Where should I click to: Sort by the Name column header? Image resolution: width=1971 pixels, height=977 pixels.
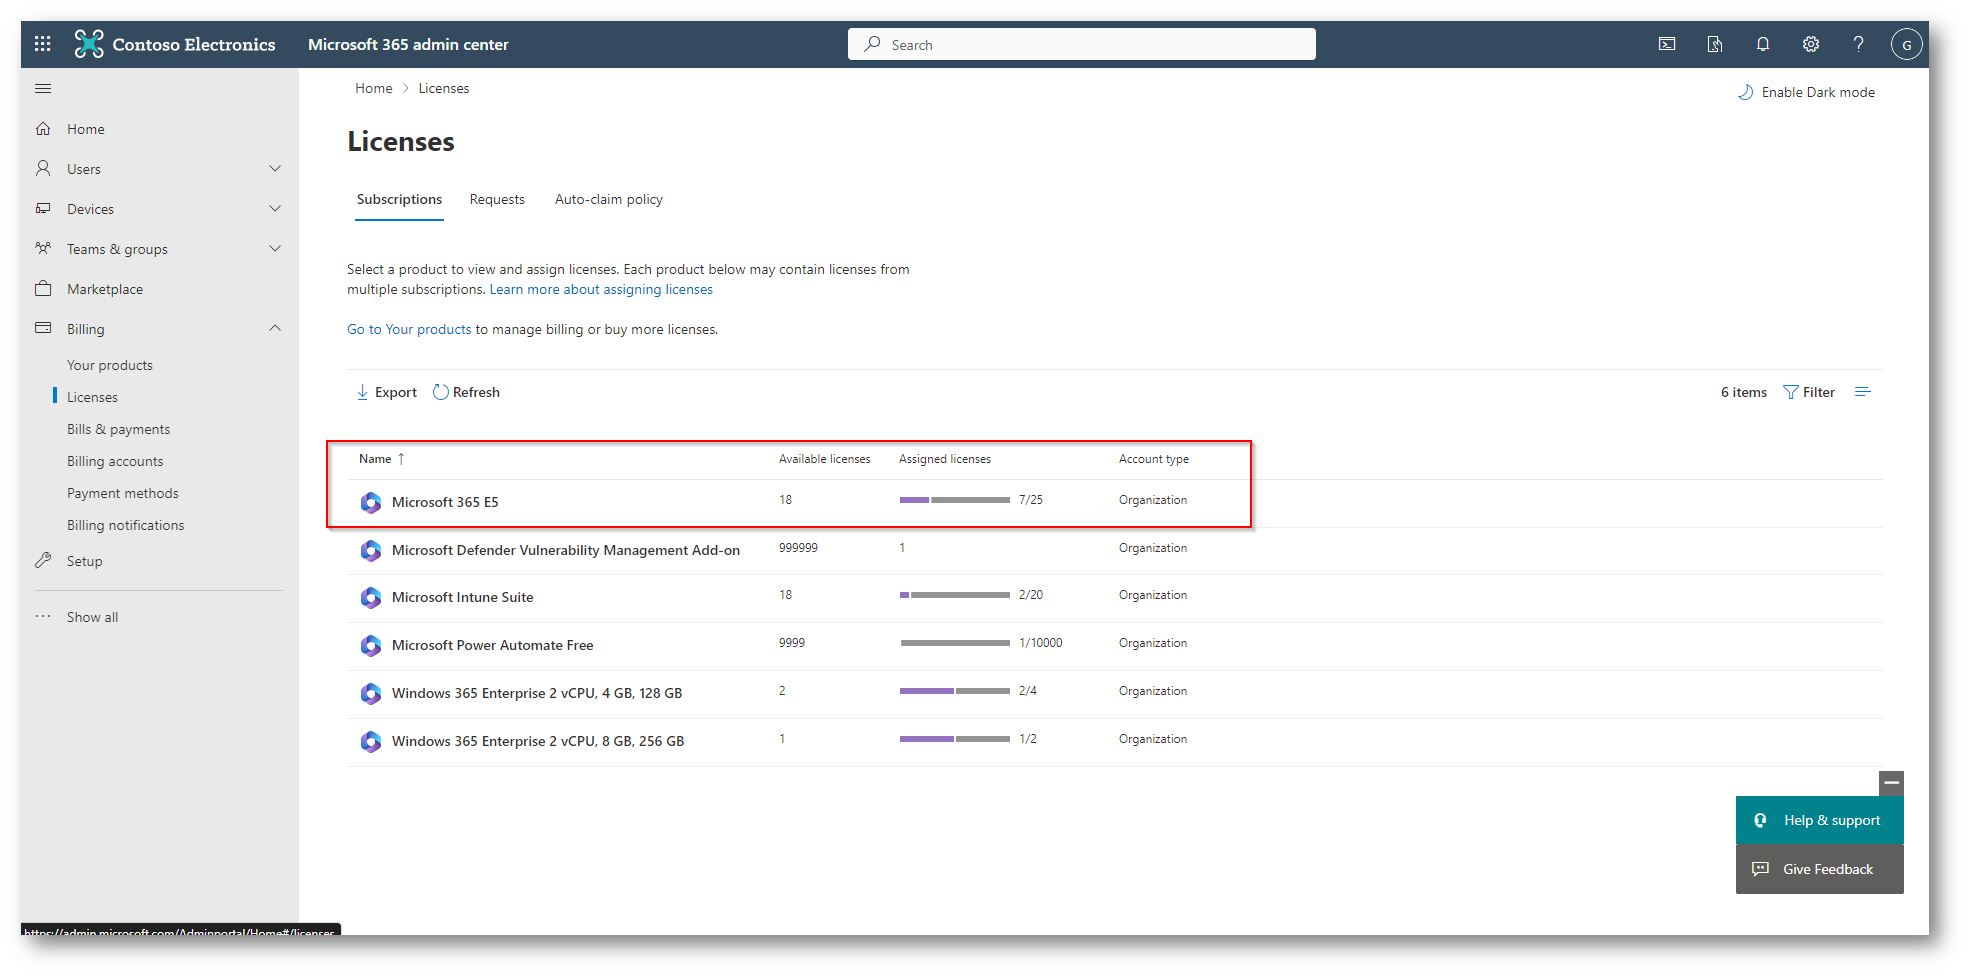coord(381,459)
